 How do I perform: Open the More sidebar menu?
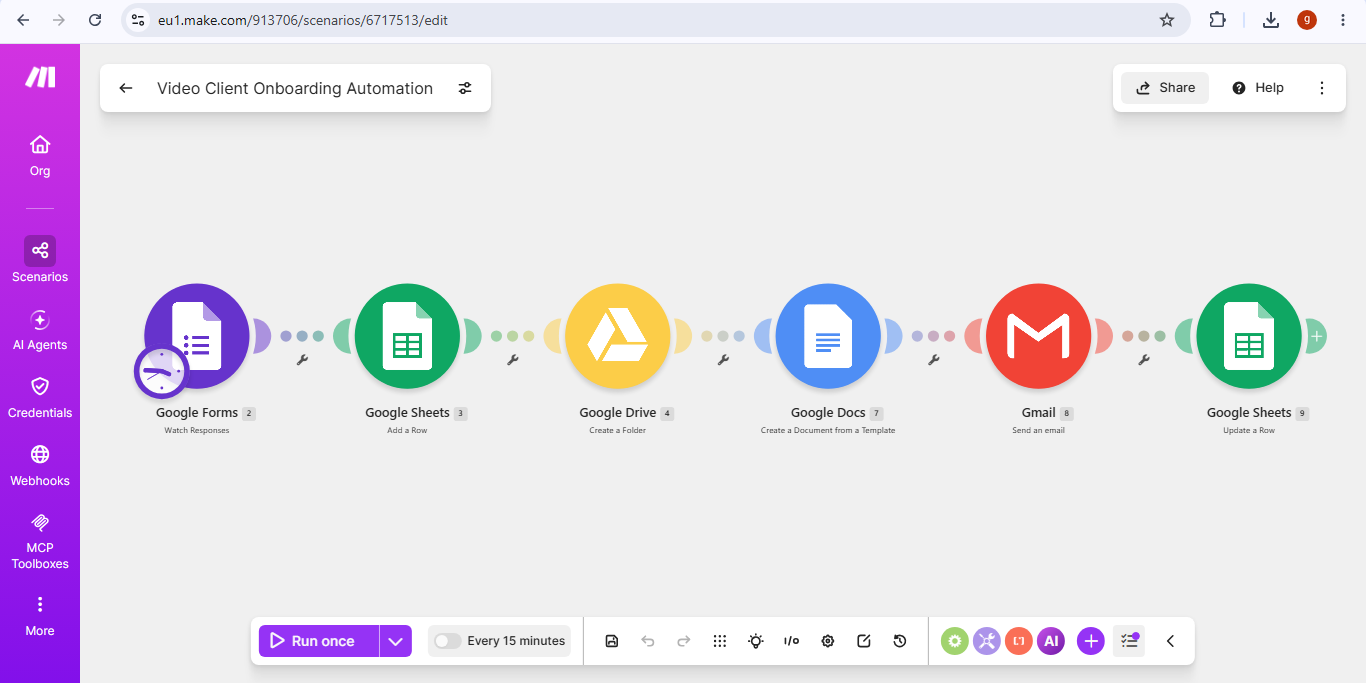click(40, 616)
